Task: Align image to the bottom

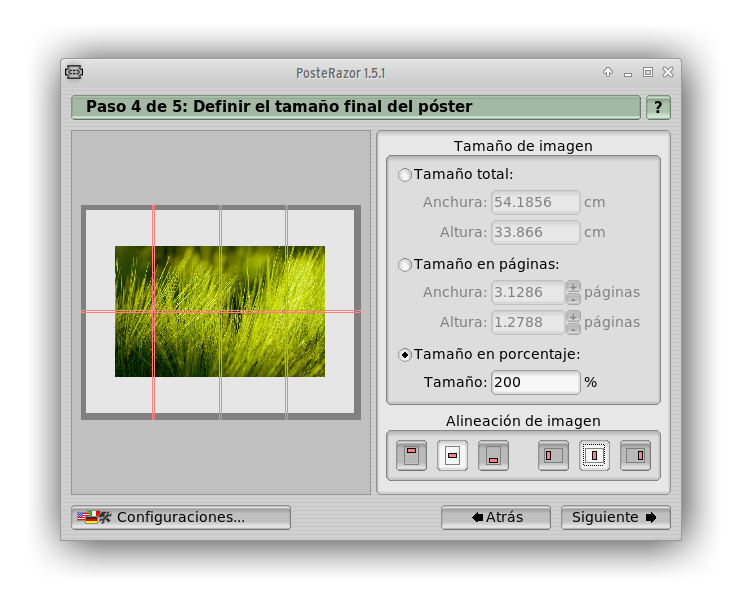Action: point(493,455)
